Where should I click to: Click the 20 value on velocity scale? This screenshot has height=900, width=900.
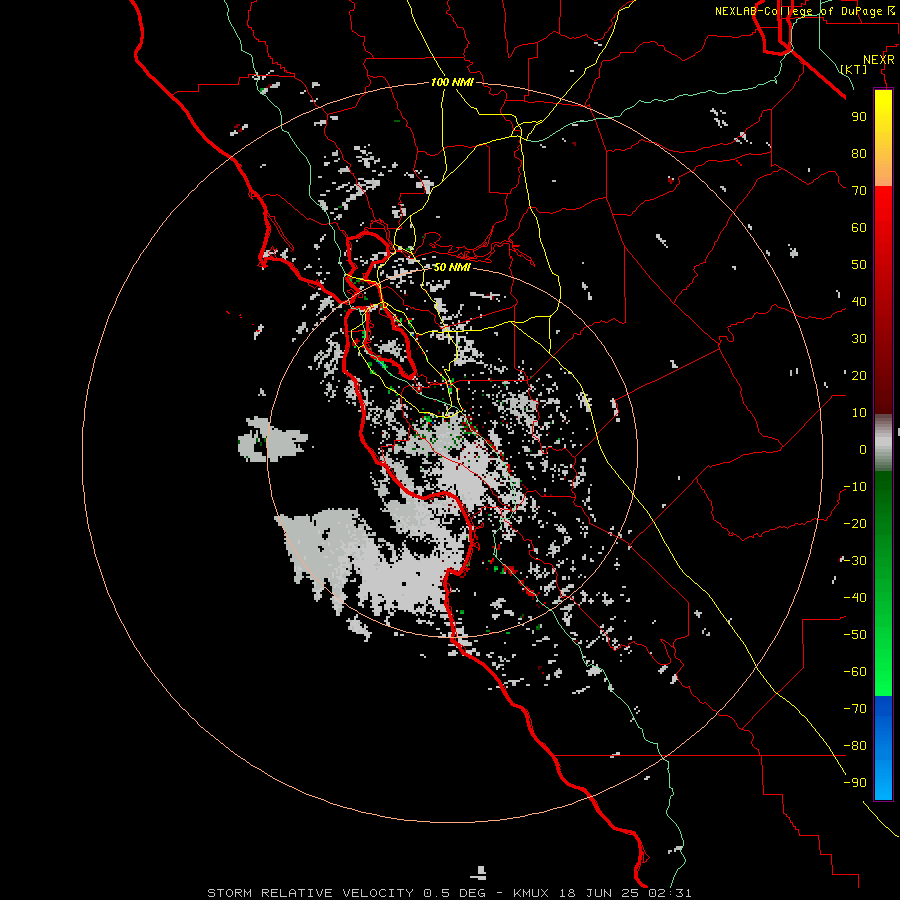859,375
